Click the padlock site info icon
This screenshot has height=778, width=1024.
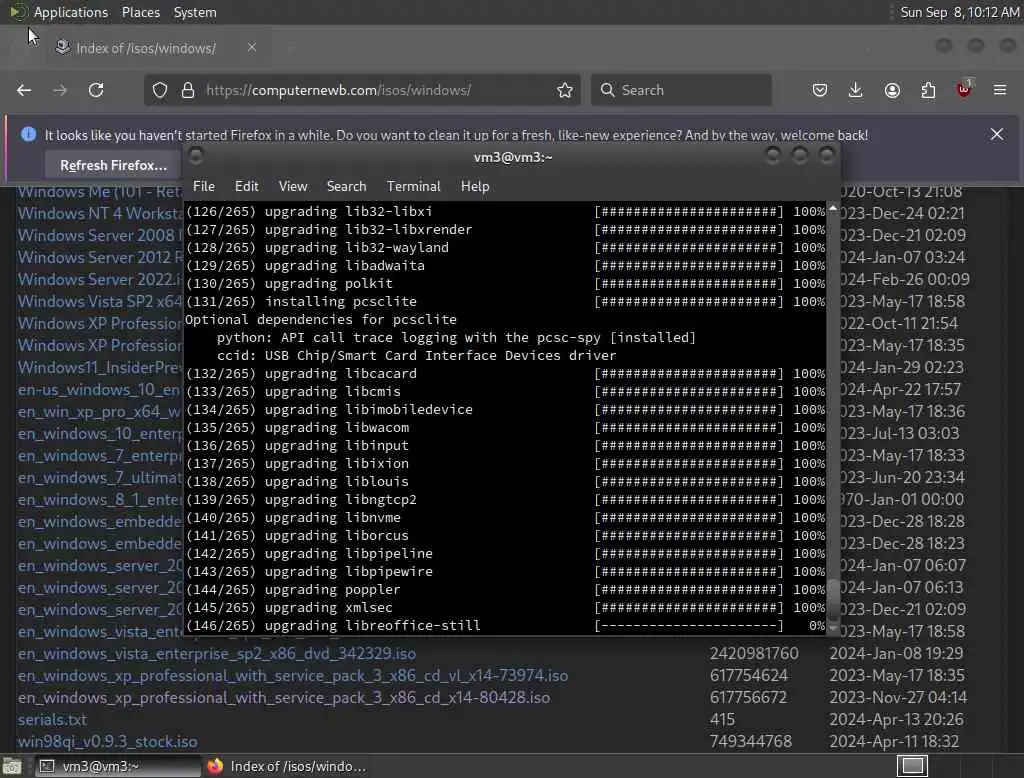(x=188, y=90)
